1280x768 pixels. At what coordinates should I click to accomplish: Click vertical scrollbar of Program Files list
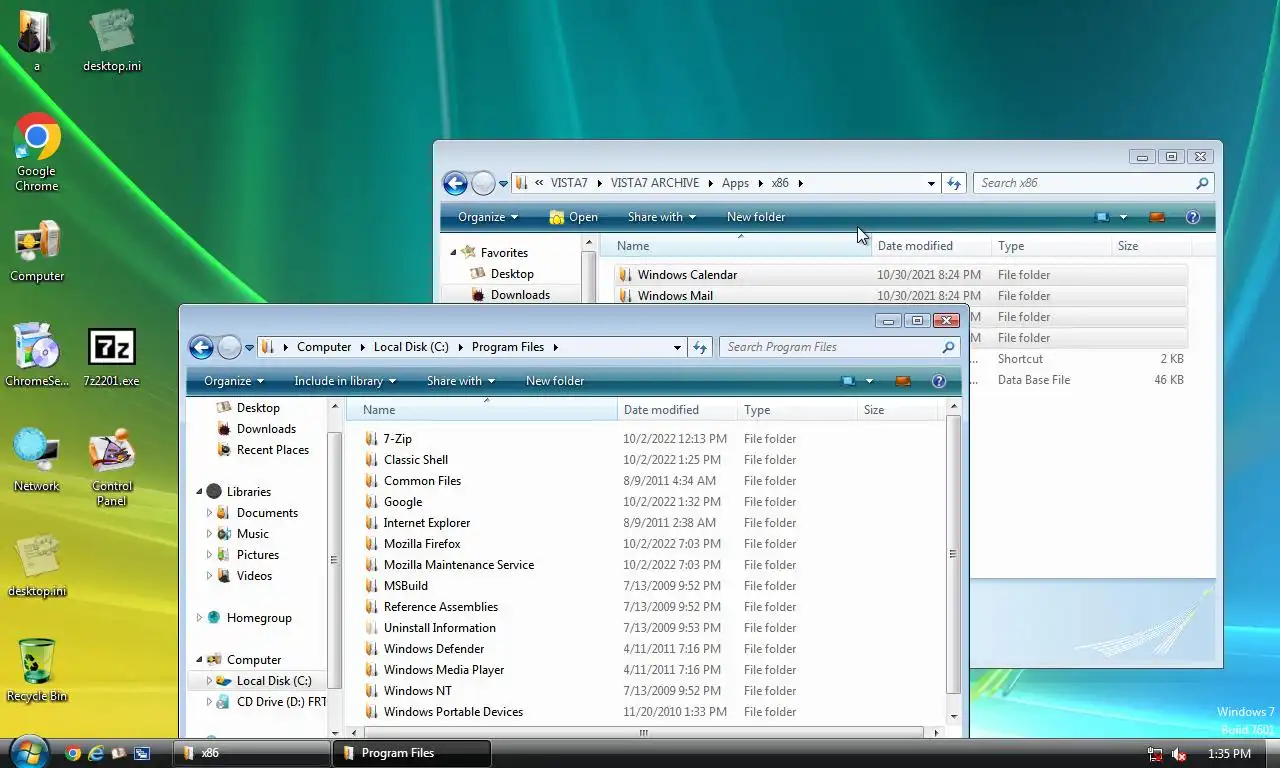(953, 554)
